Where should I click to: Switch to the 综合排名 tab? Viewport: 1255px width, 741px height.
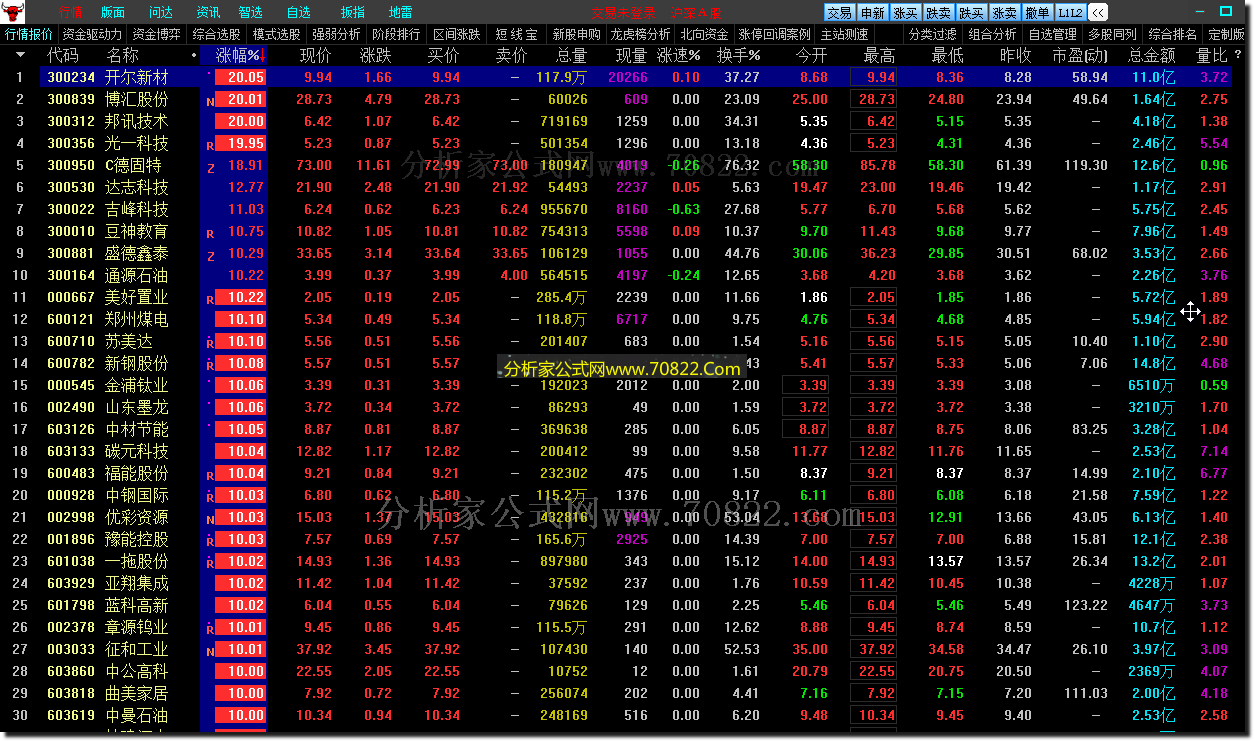1173,34
